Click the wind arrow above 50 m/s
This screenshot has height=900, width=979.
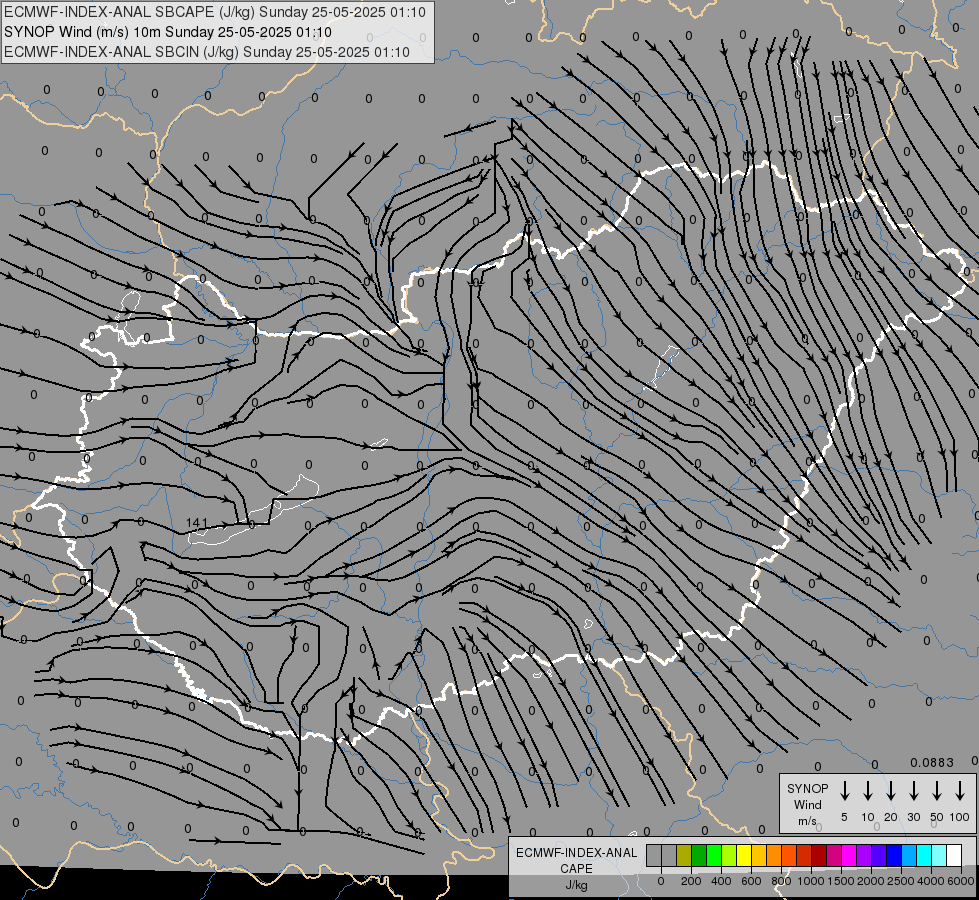coord(937,791)
